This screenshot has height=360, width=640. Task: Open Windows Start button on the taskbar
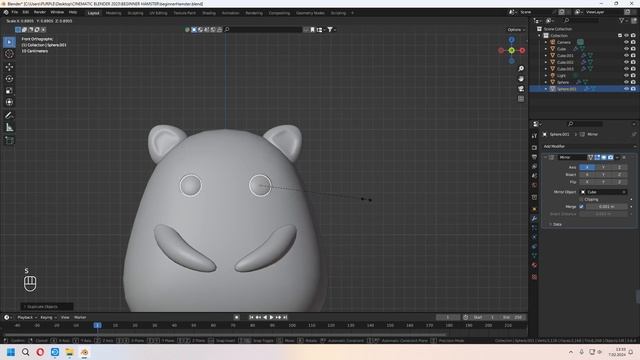pos(11,352)
